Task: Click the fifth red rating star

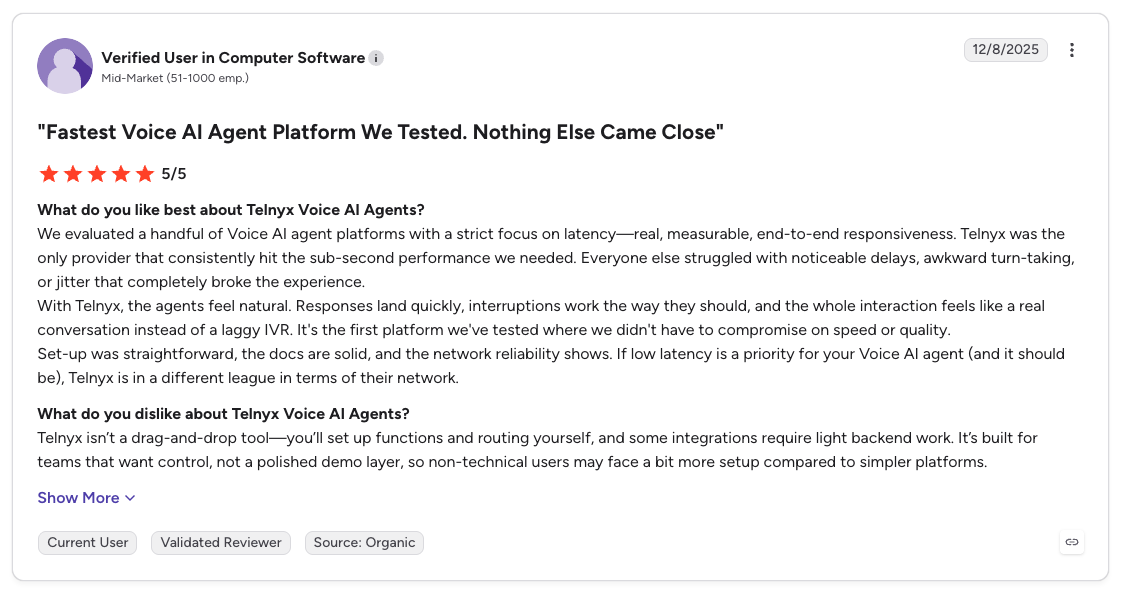Action: [x=145, y=174]
